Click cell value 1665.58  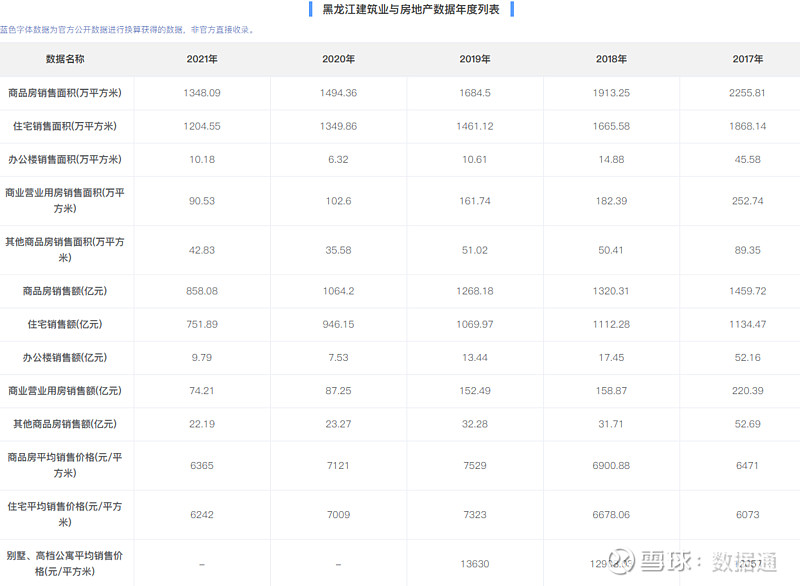[611, 126]
